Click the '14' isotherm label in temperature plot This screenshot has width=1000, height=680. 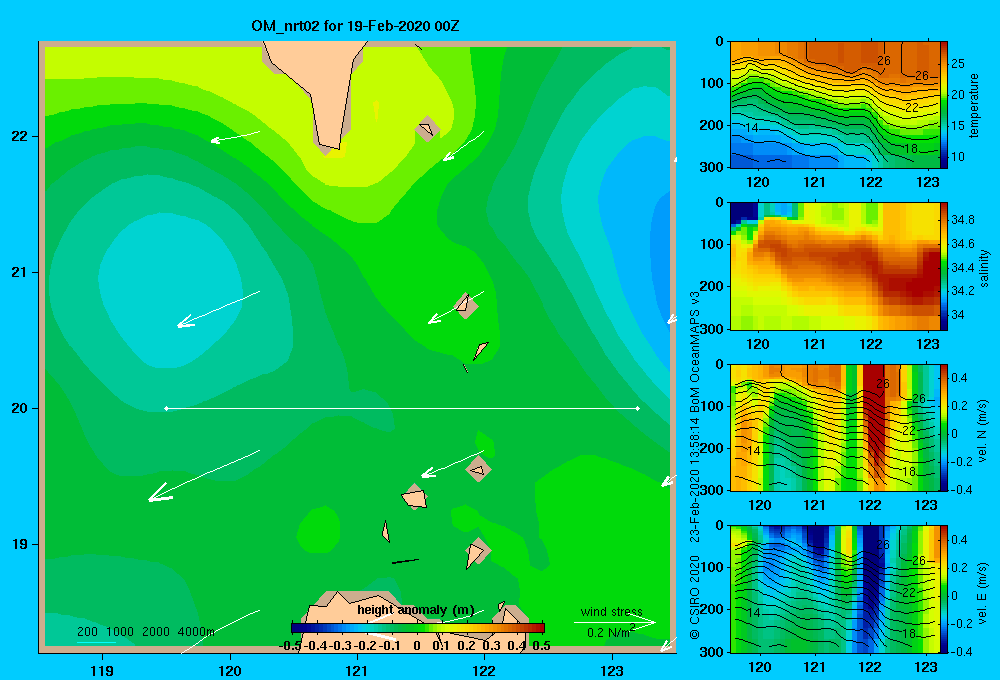[x=752, y=128]
